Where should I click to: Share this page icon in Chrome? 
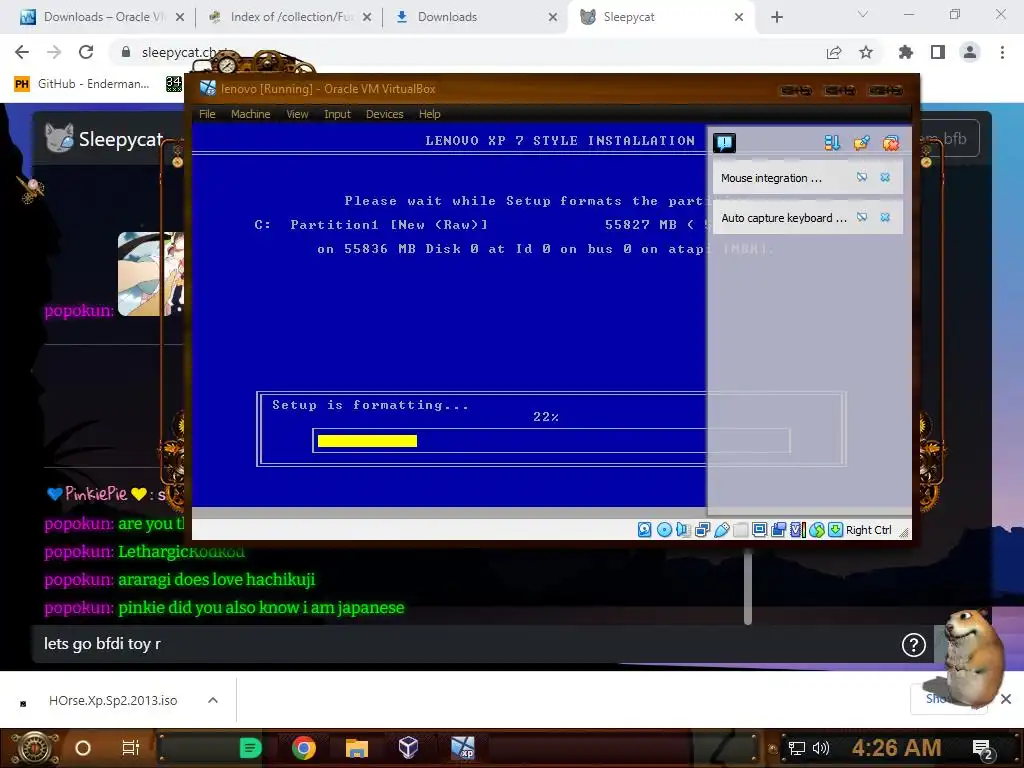pos(834,52)
